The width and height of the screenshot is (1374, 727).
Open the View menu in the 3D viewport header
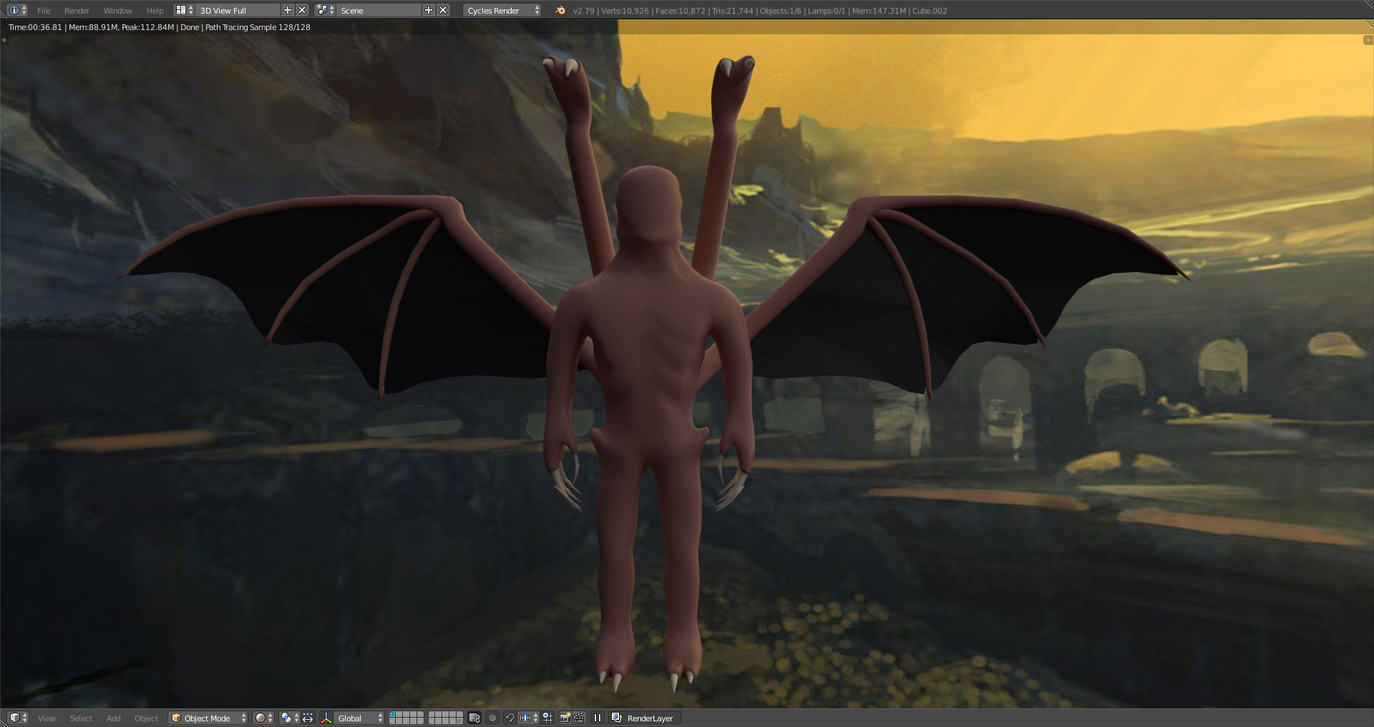[47, 718]
